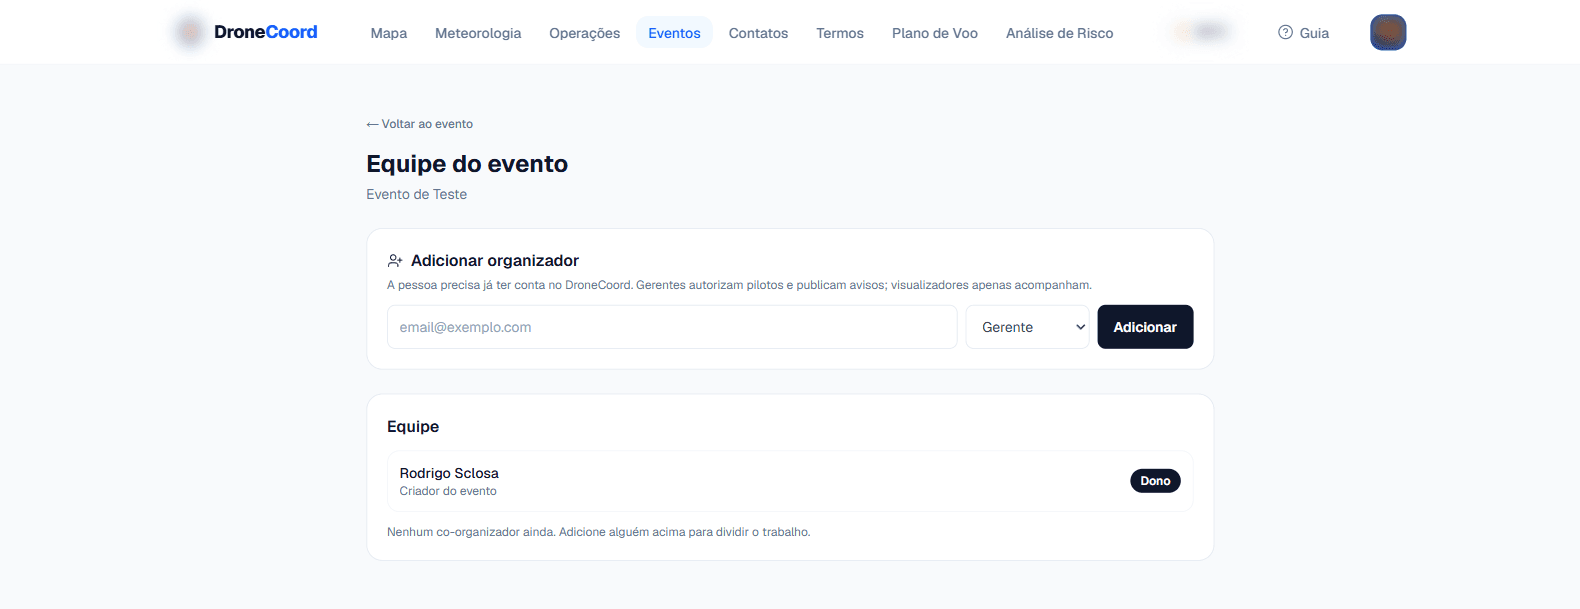Click the Guia help icon
Viewport: 1580px width, 609px height.
coord(1285,32)
